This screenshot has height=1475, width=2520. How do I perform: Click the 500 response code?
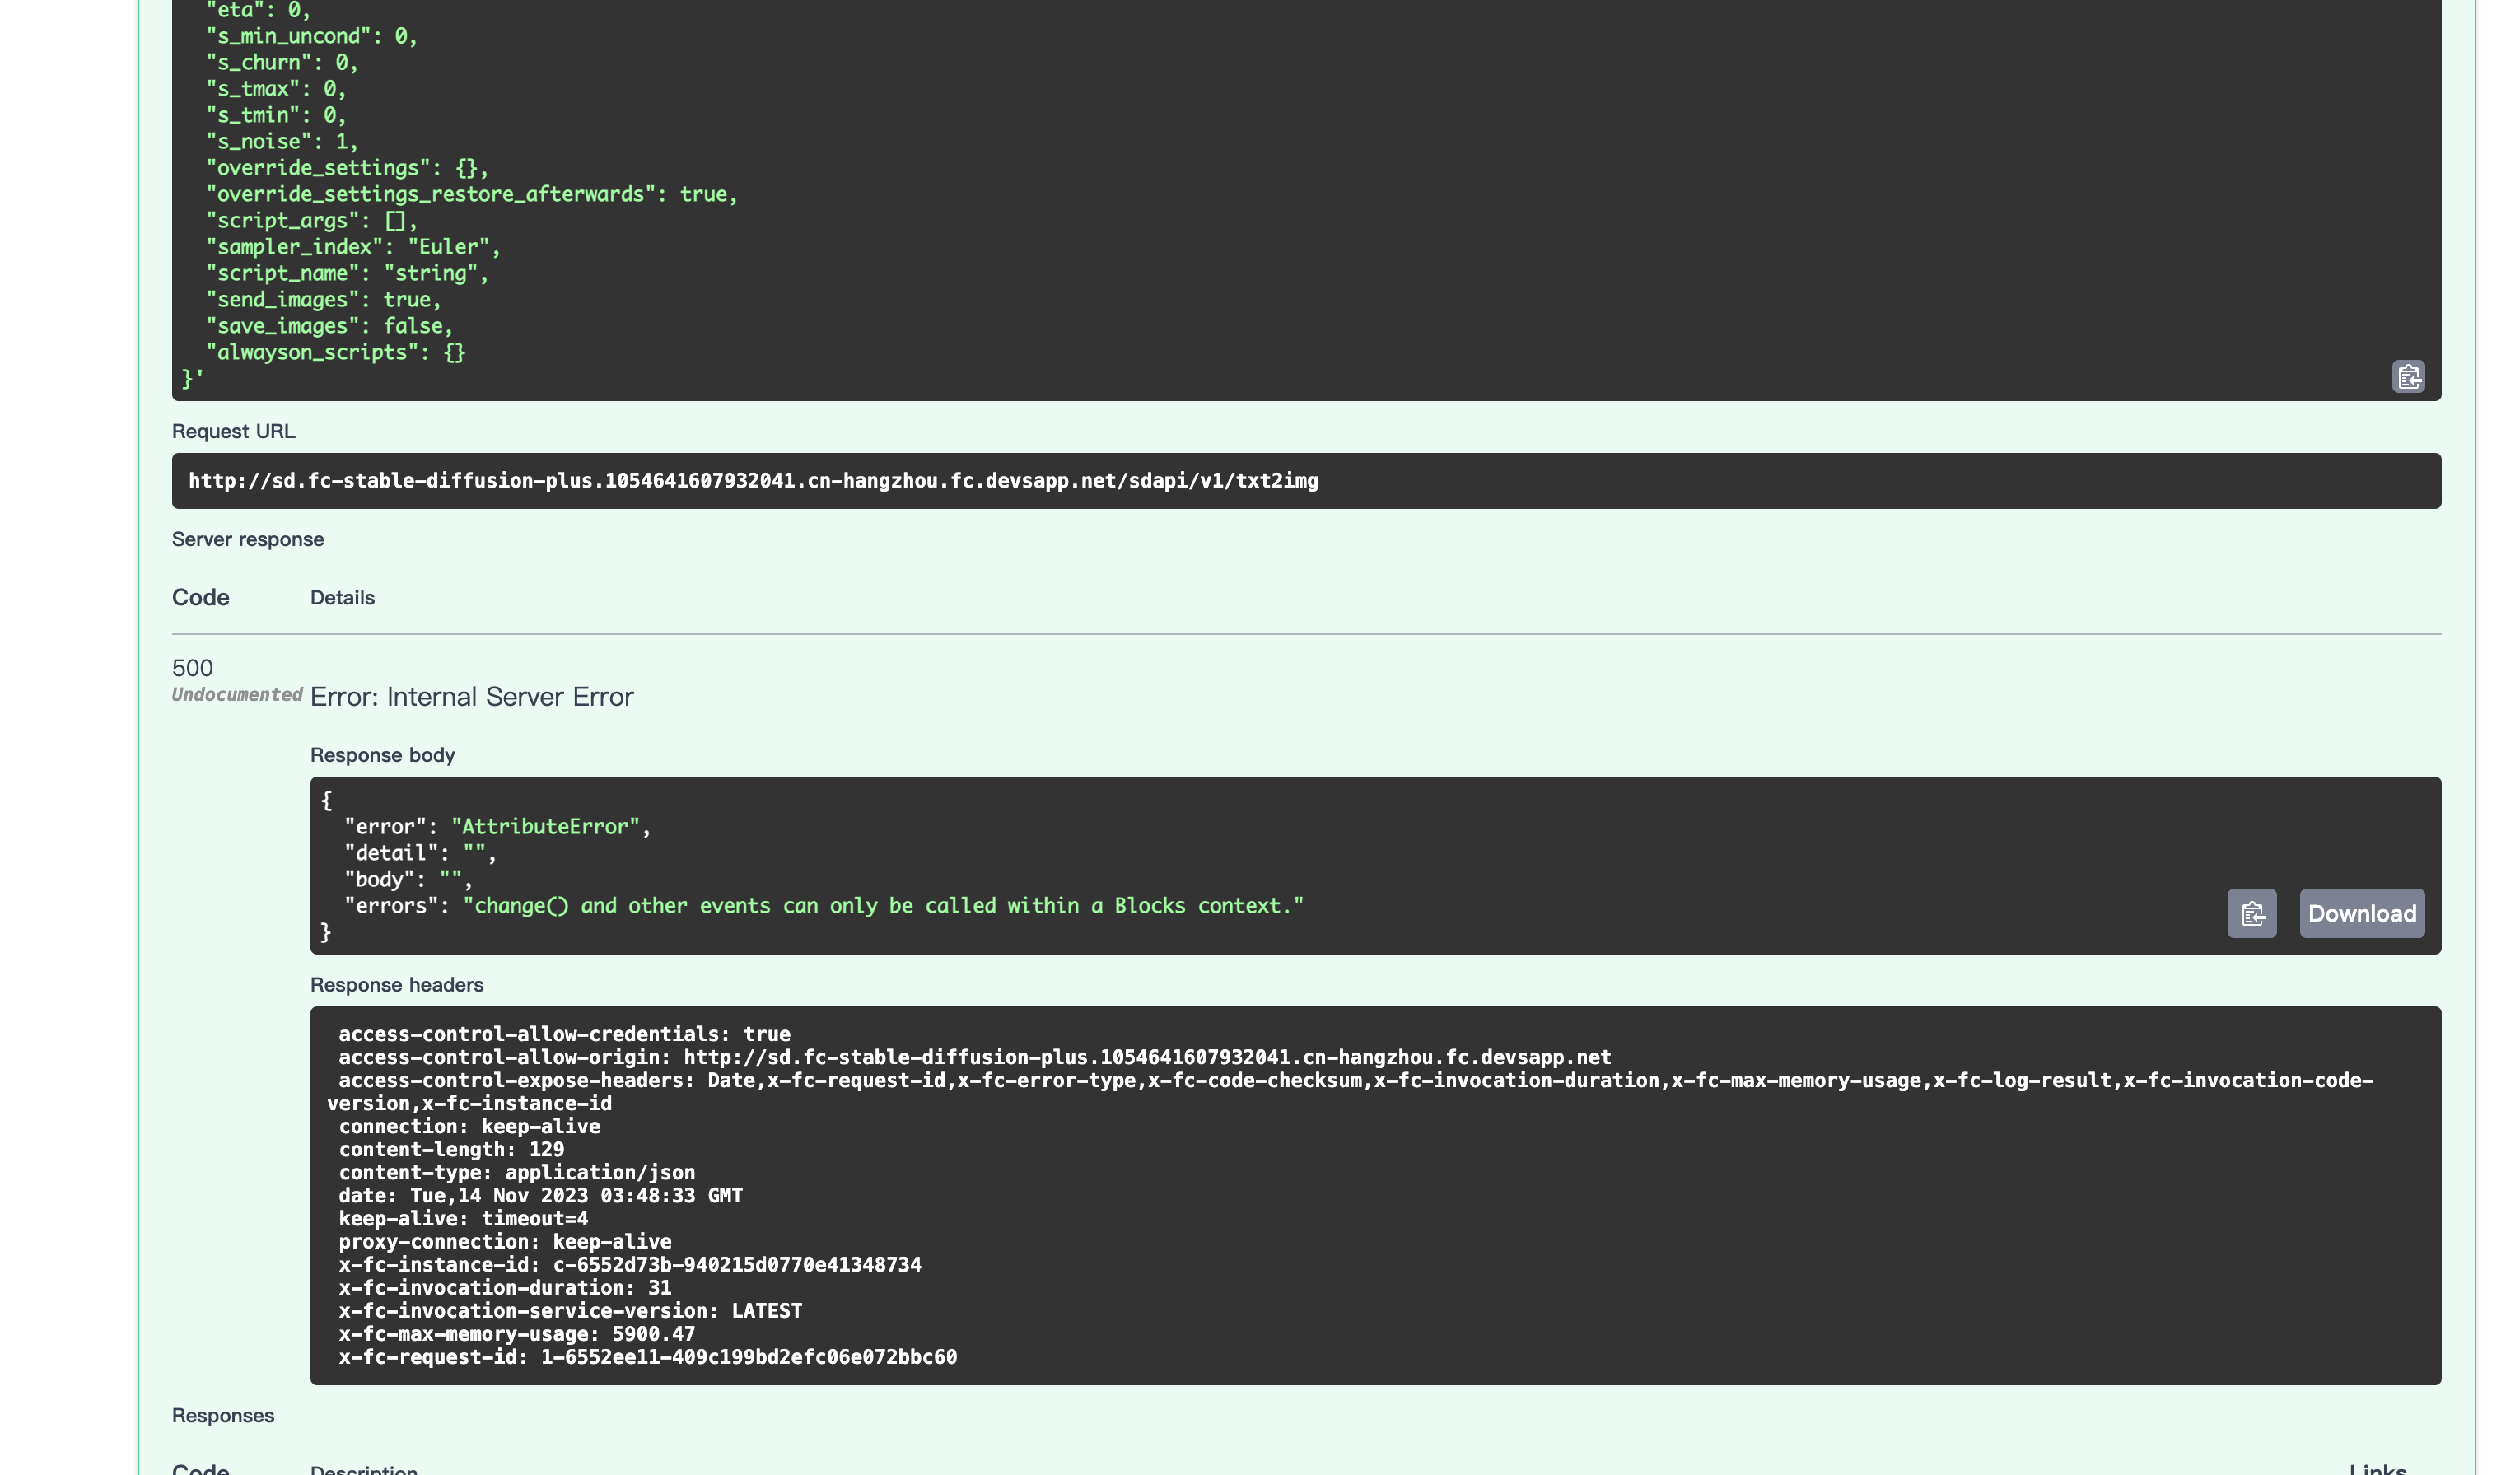192,668
